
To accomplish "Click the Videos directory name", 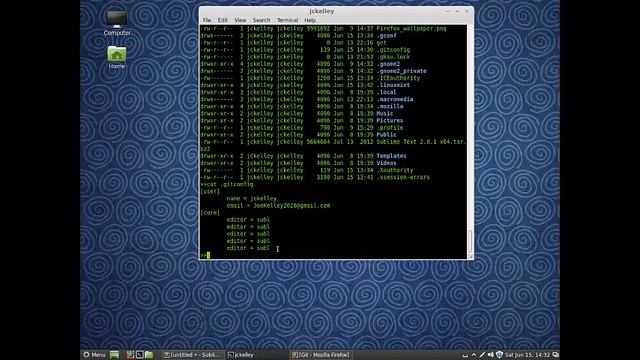I will [x=387, y=163].
